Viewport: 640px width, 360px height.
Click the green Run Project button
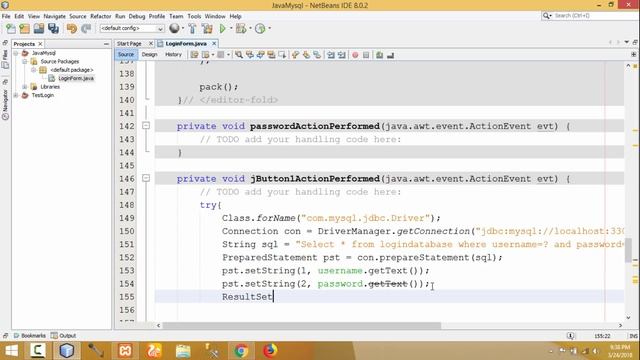(x=222, y=29)
